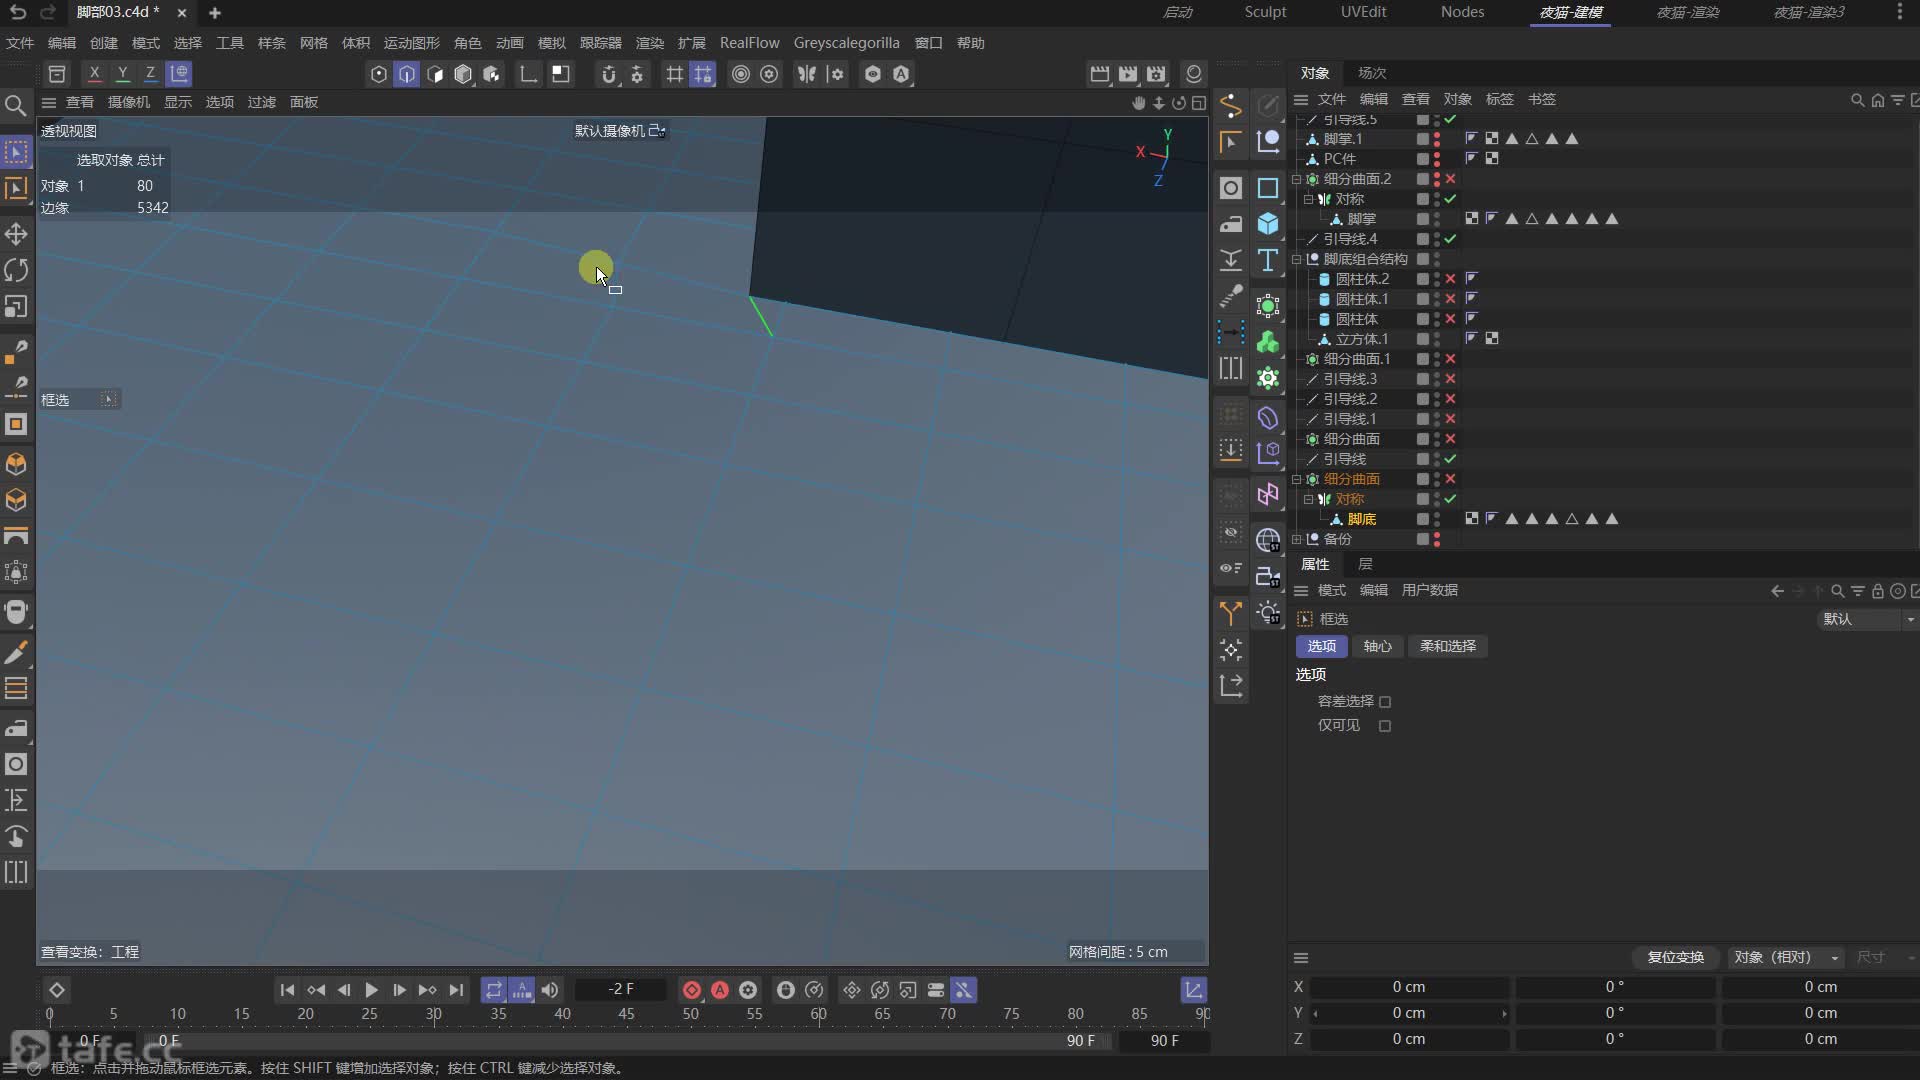1920x1080 pixels.
Task: Open a new project tab with plus
Action: click(x=214, y=13)
